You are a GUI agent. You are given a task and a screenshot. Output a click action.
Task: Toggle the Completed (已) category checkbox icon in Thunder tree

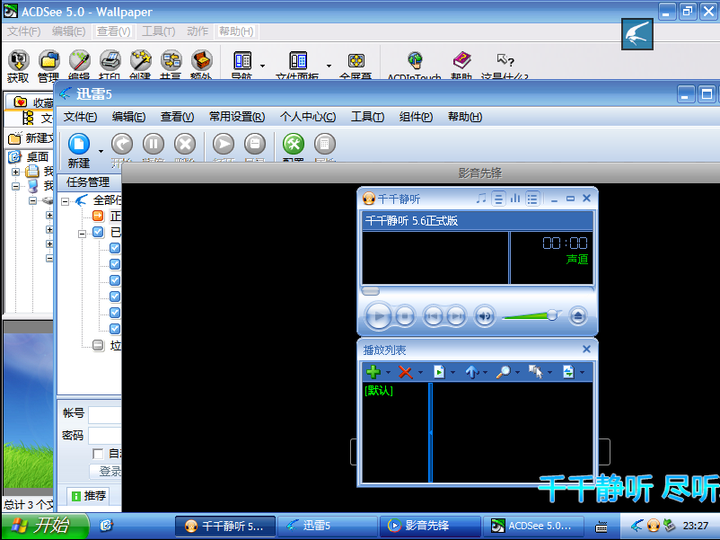pyautogui.click(x=98, y=231)
